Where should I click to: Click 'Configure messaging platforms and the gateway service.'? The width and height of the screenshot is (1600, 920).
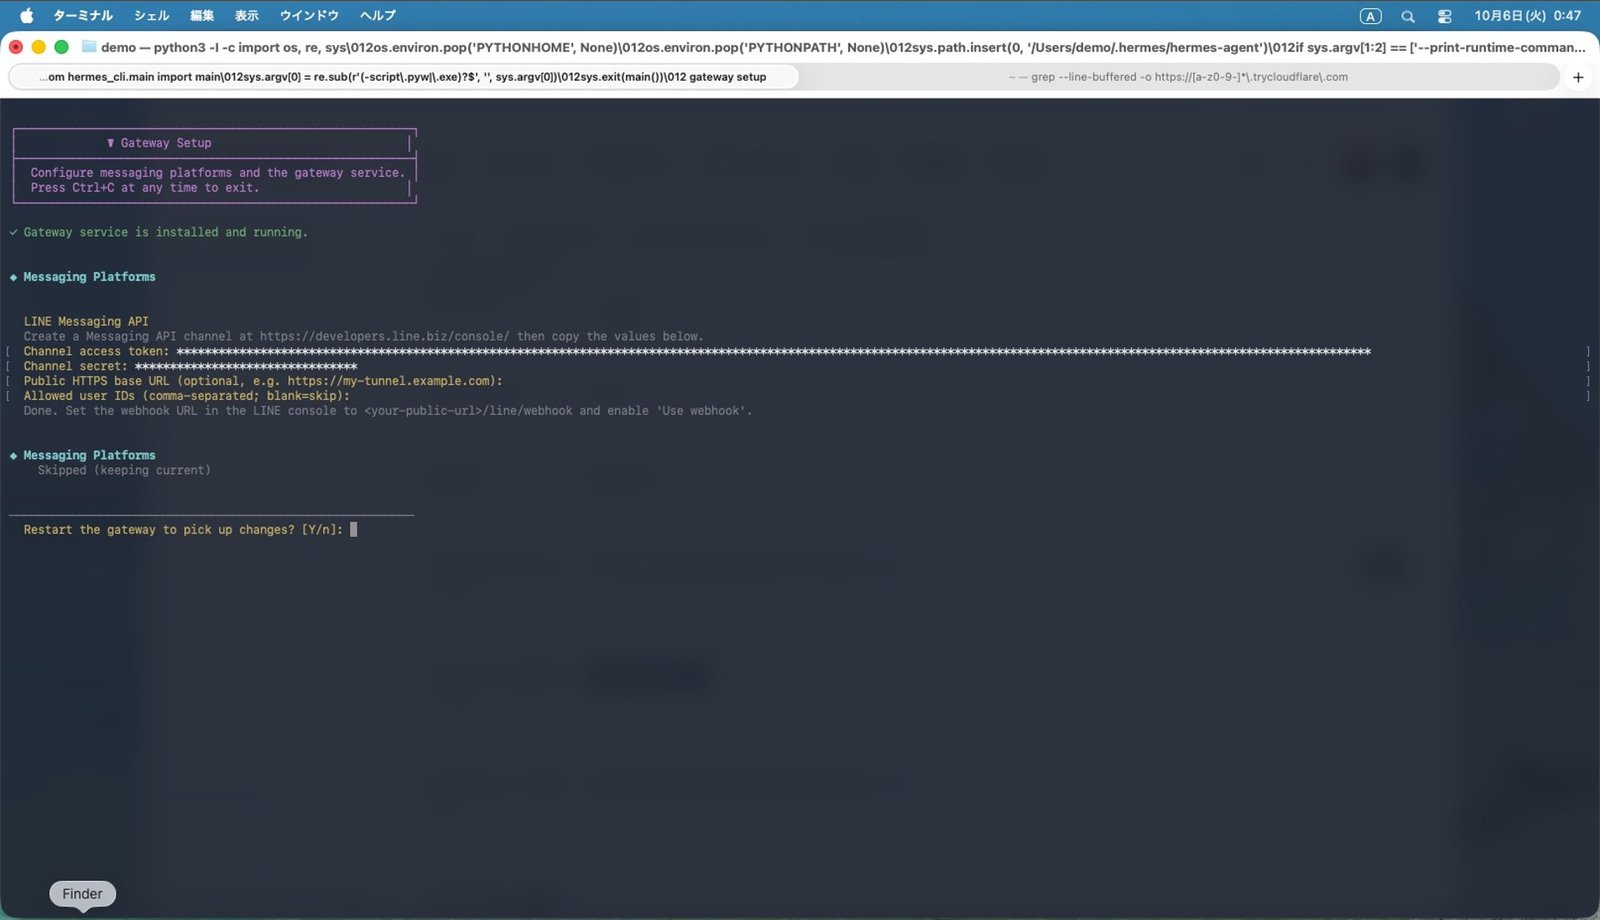pos(218,172)
